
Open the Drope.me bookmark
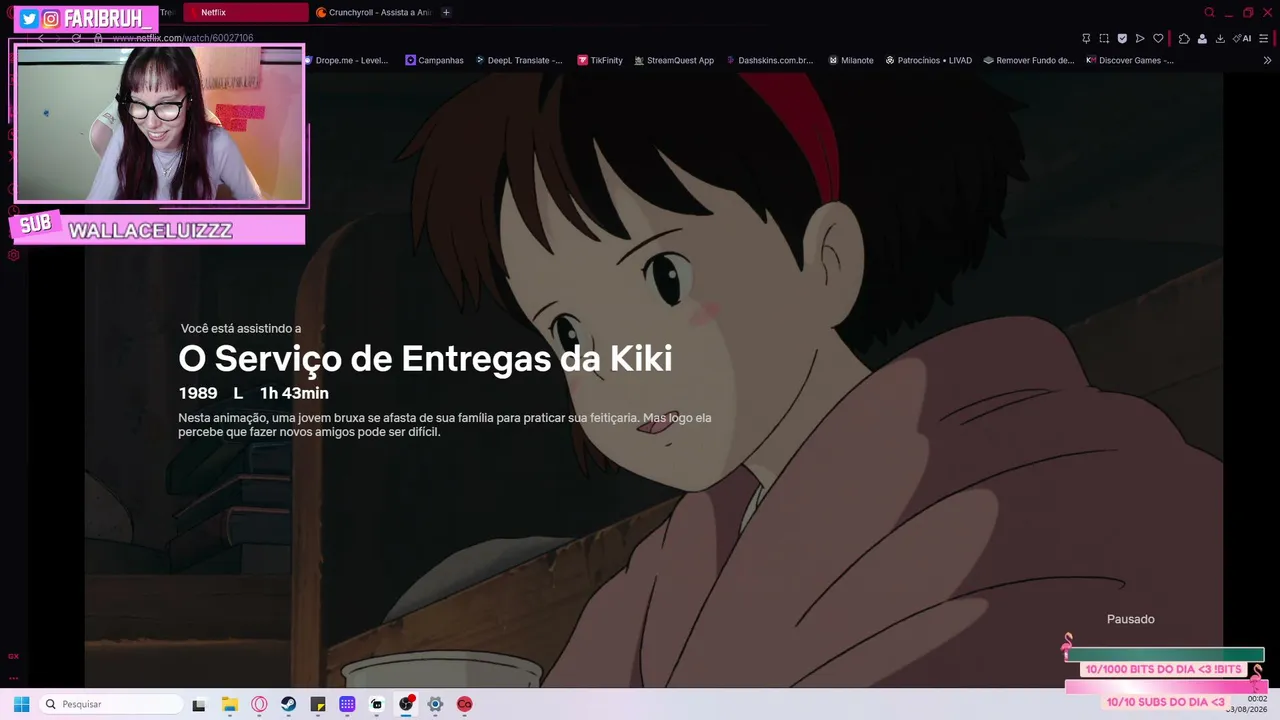345,60
